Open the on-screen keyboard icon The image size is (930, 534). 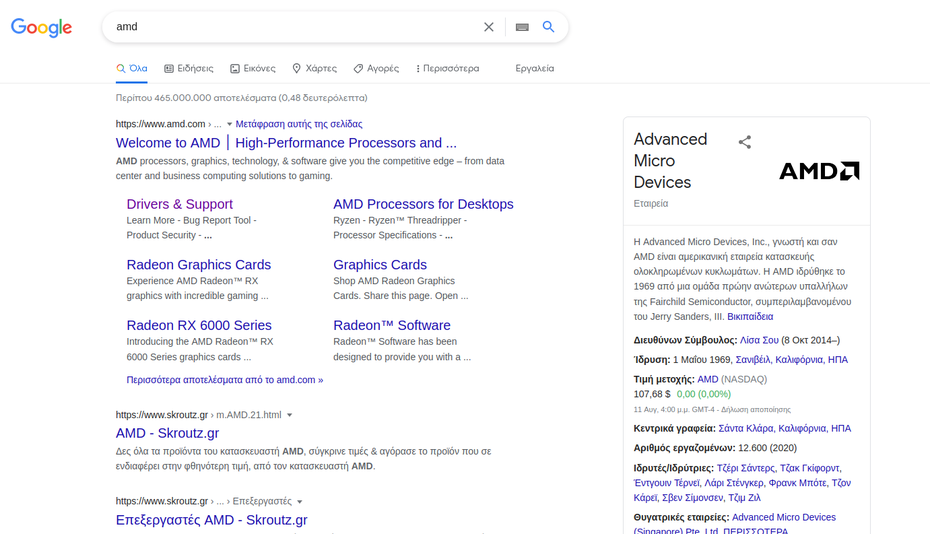522,27
